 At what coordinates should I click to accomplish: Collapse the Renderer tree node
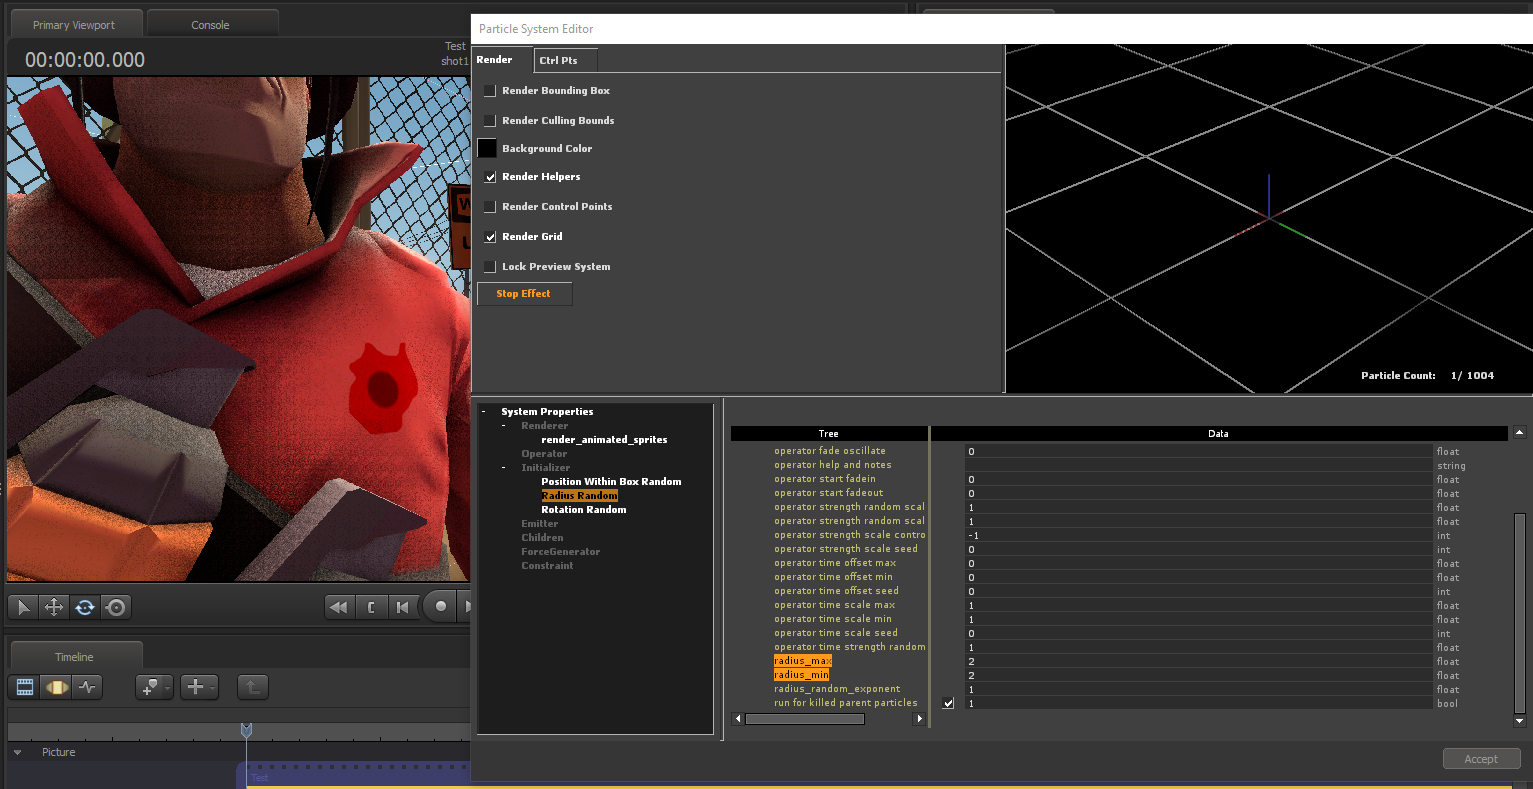point(503,426)
